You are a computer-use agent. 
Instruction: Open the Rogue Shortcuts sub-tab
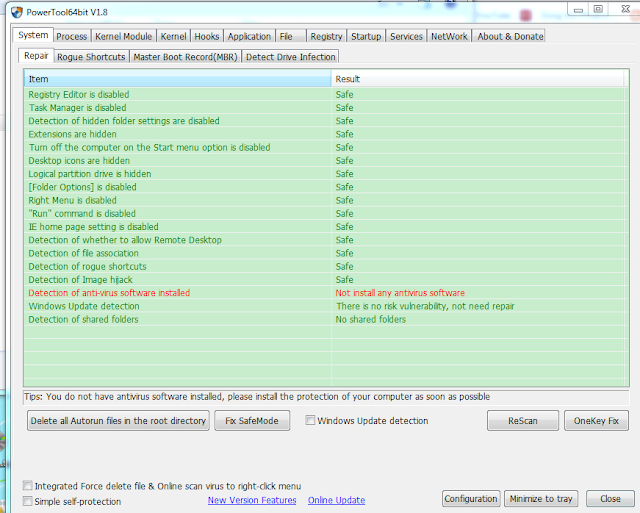(x=91, y=57)
